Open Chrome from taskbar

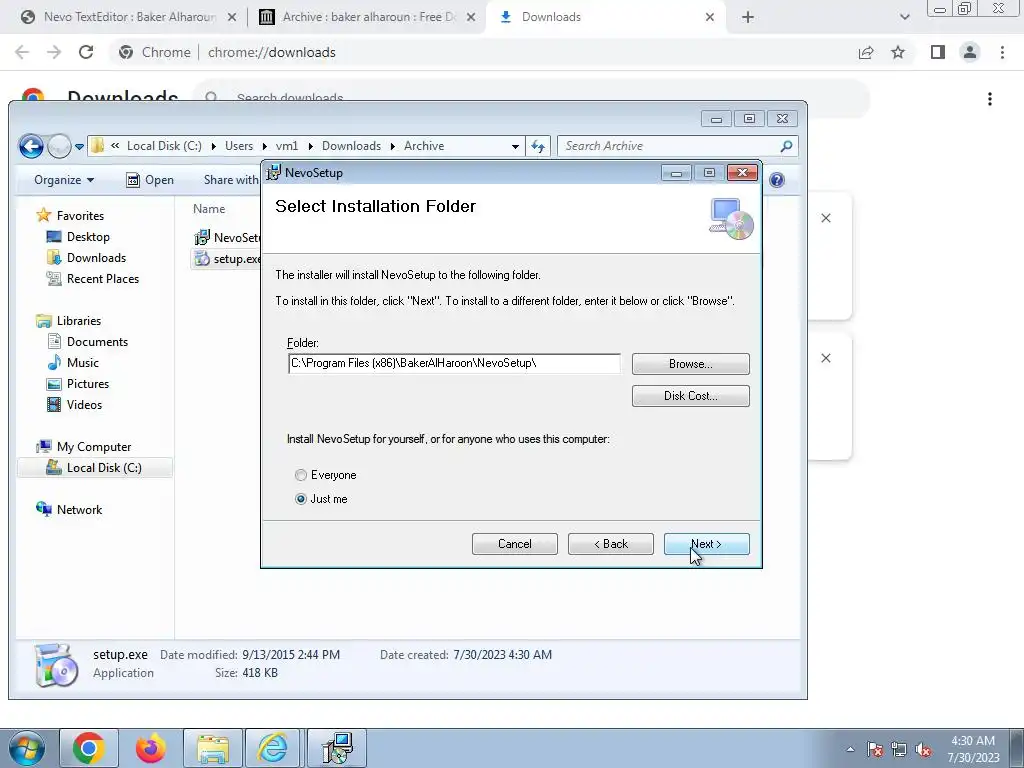(x=89, y=748)
